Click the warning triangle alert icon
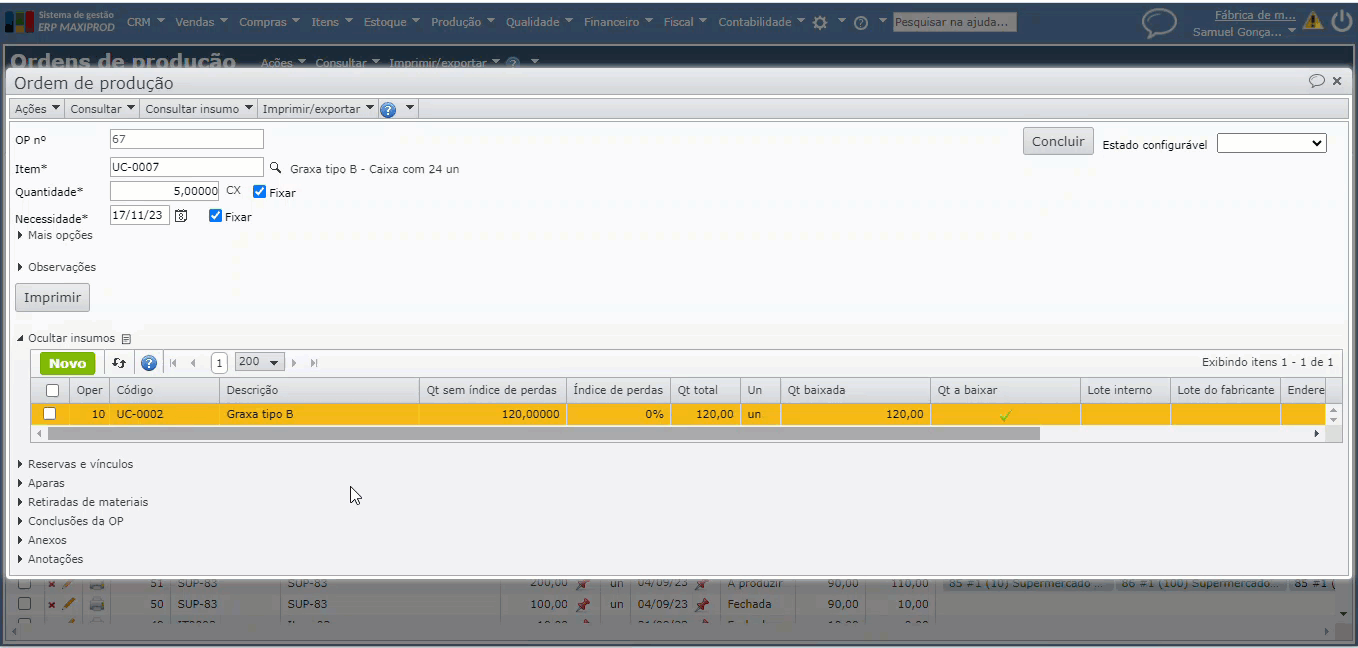This screenshot has height=648, width=1358. pos(1313,21)
